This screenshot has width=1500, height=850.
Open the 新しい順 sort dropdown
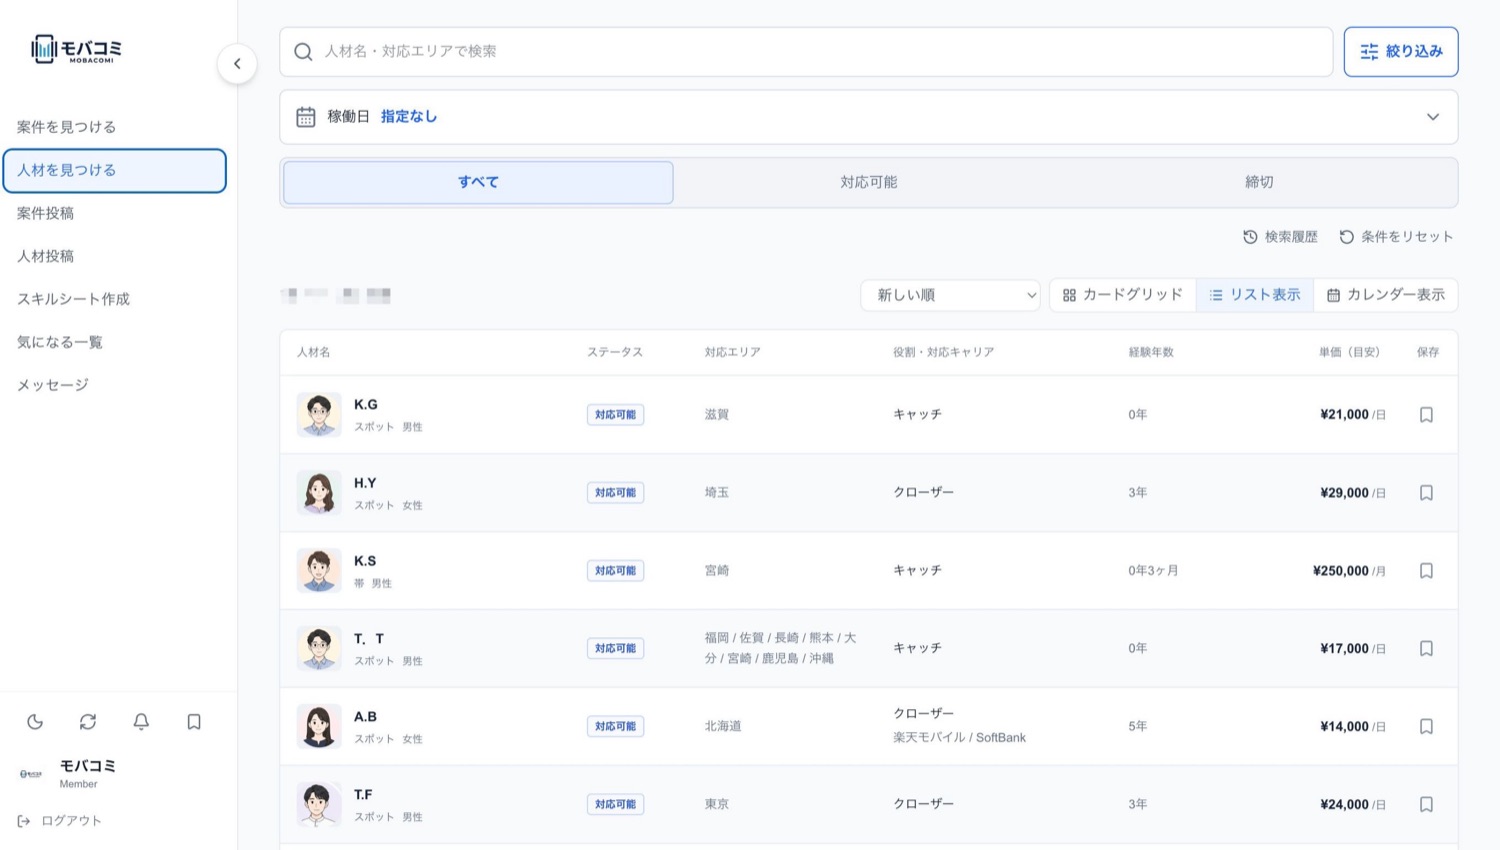(x=950, y=295)
